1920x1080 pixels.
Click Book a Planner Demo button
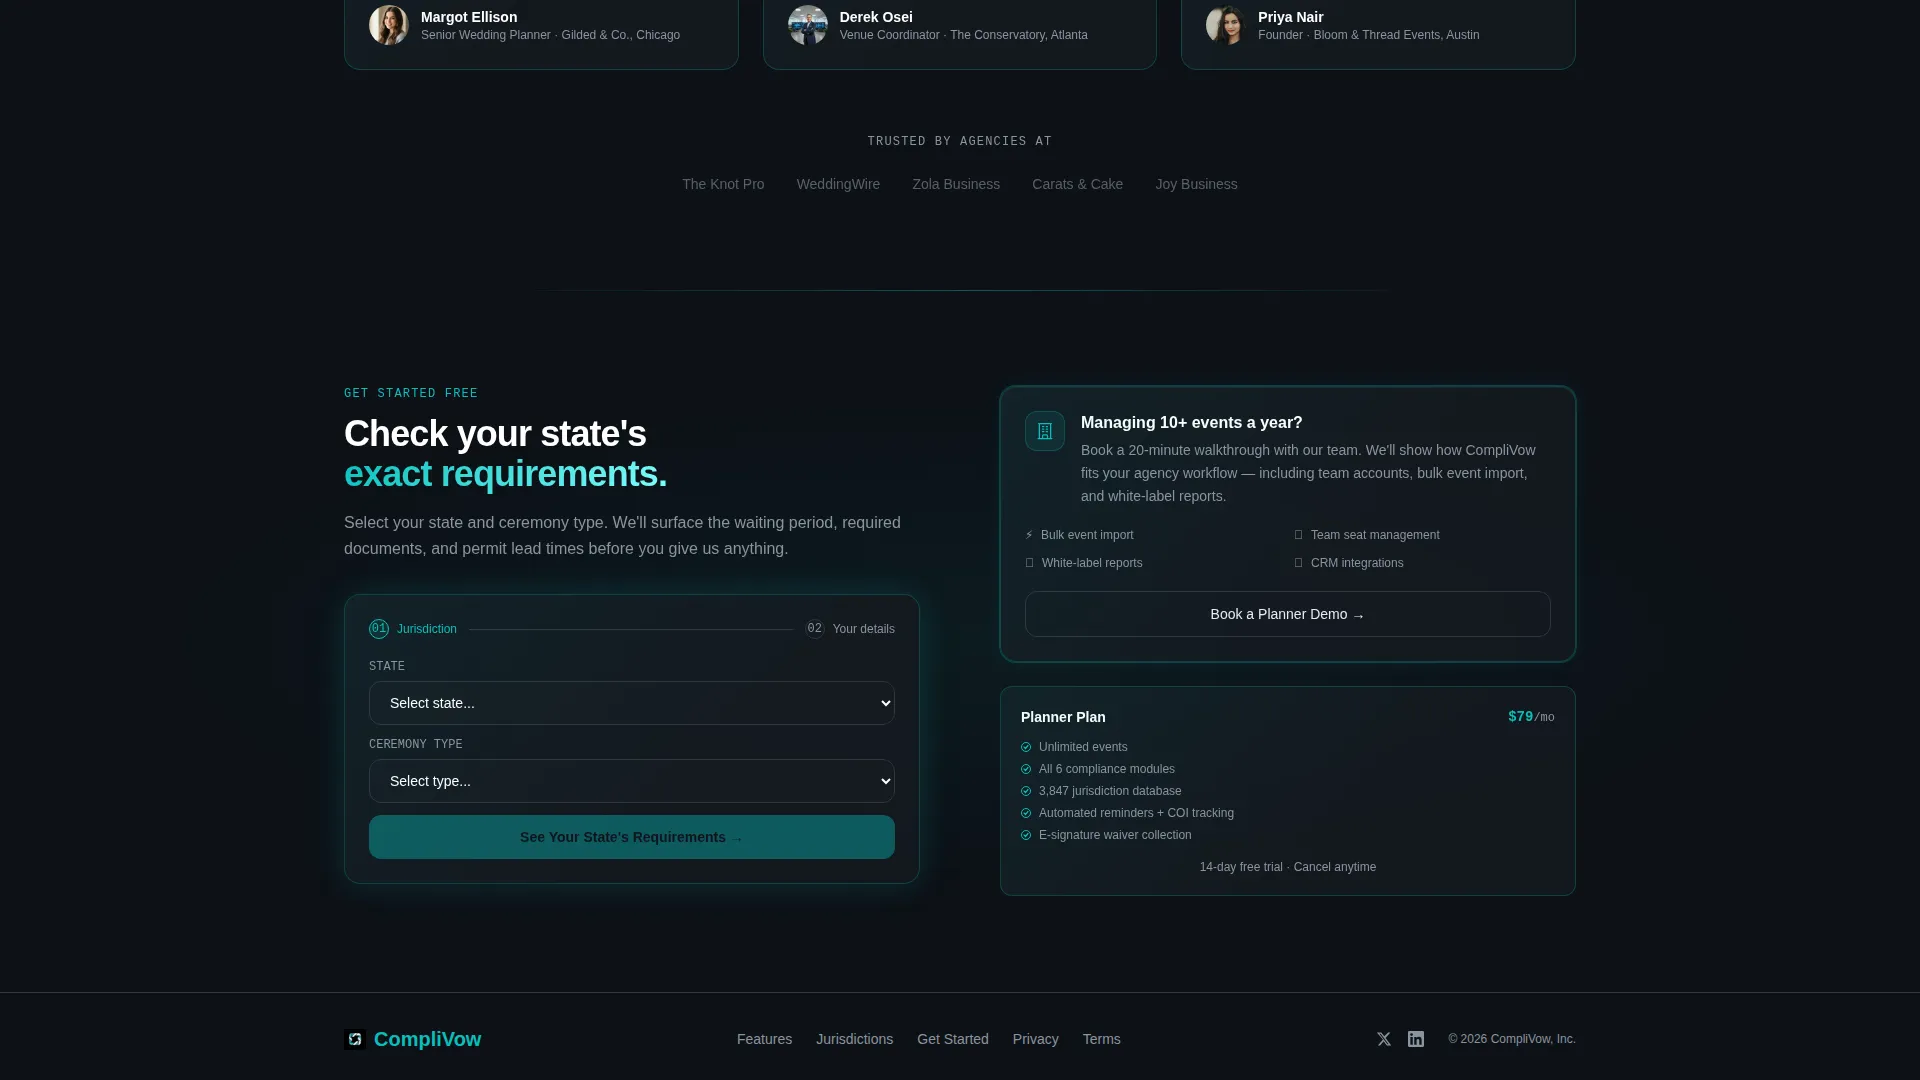coord(1288,614)
